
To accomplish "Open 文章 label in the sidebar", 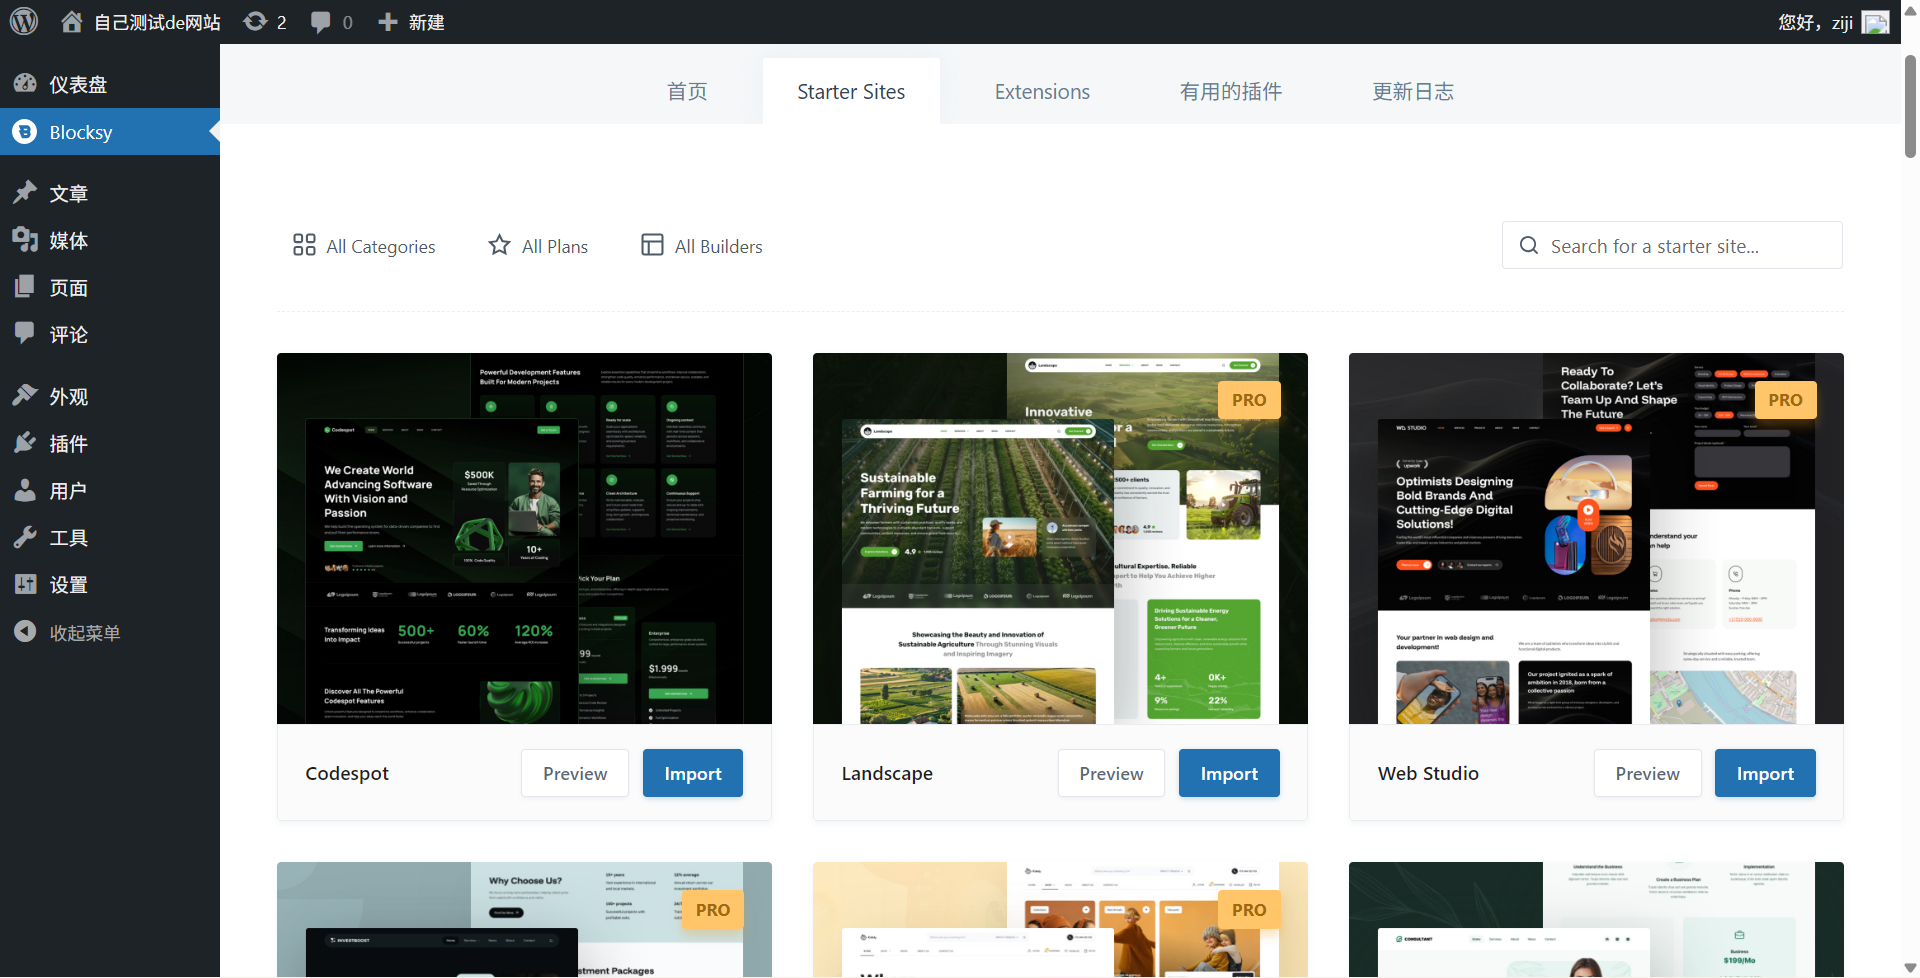I will click(x=69, y=194).
